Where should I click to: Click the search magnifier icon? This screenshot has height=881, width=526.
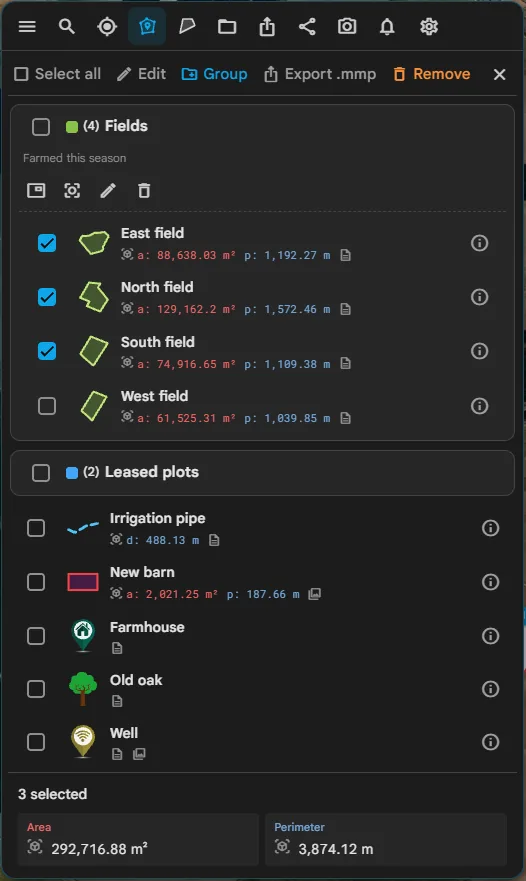pyautogui.click(x=67, y=26)
